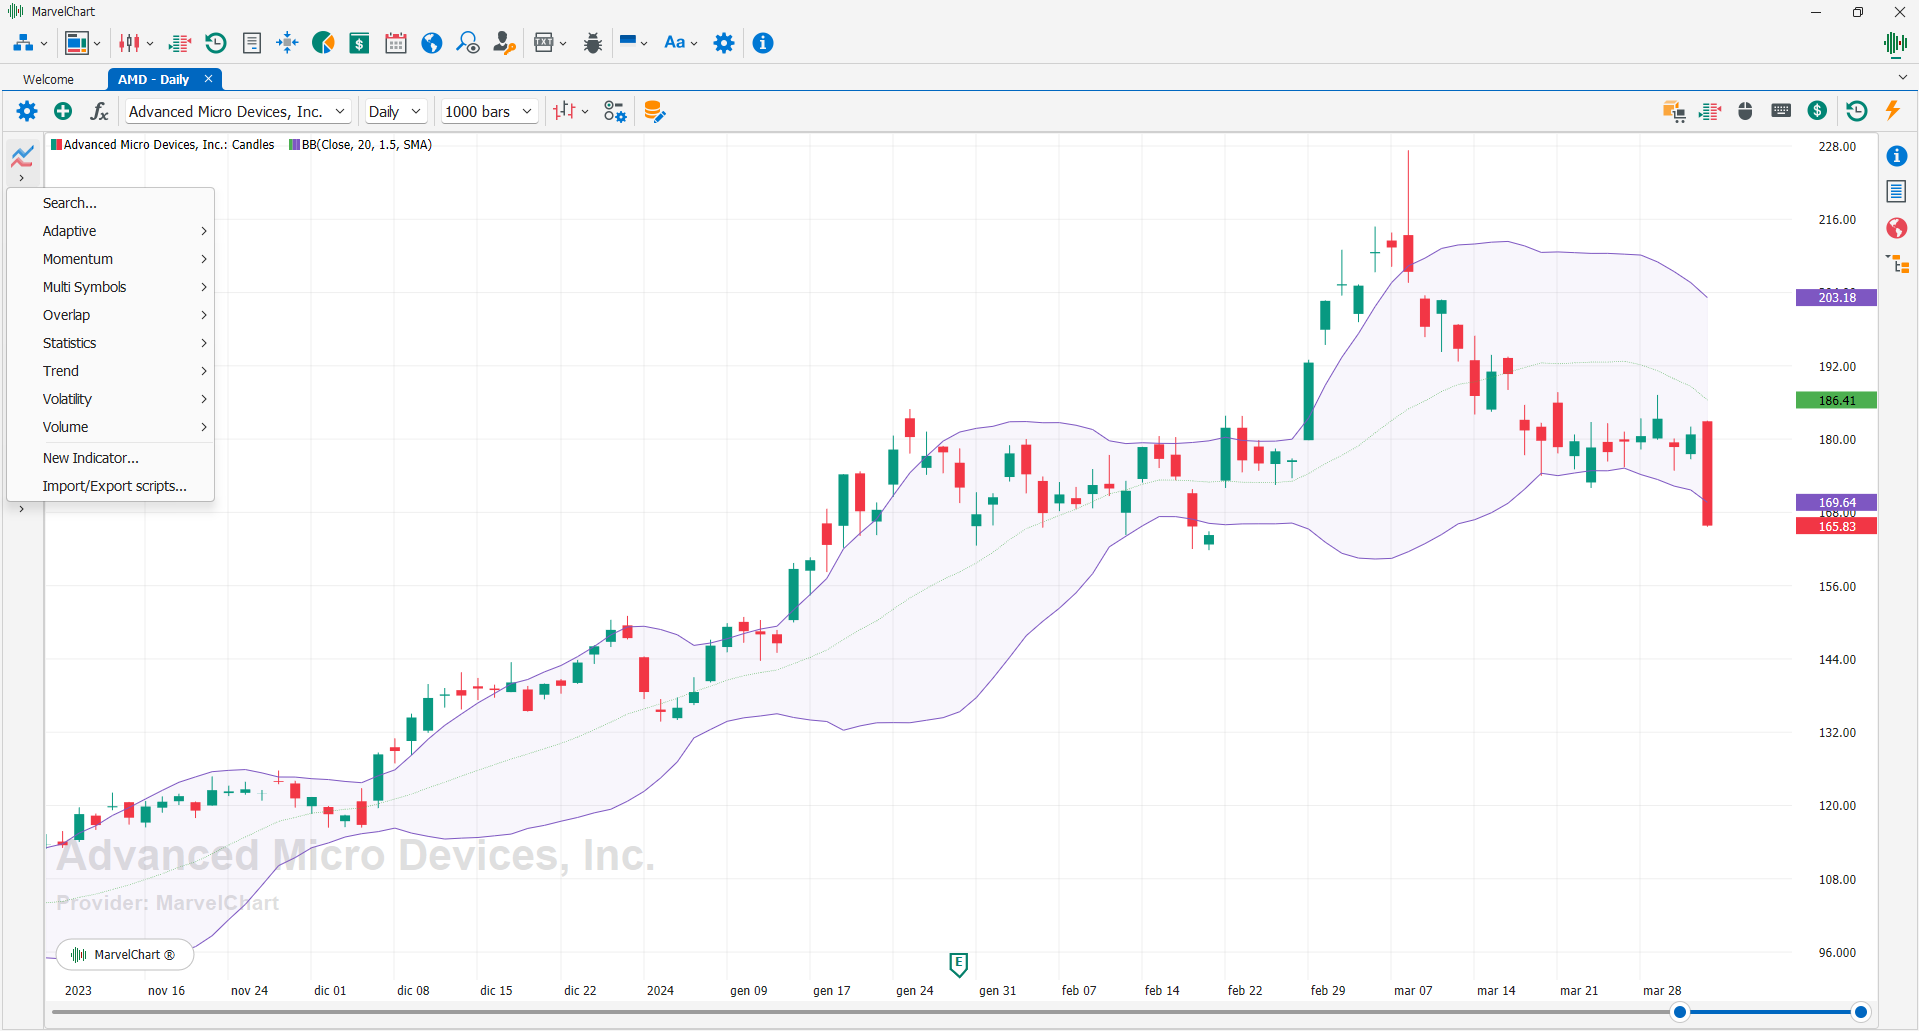Open the order book icon in chart toolbar
This screenshot has height=1031, width=1919.
pyautogui.click(x=1710, y=111)
